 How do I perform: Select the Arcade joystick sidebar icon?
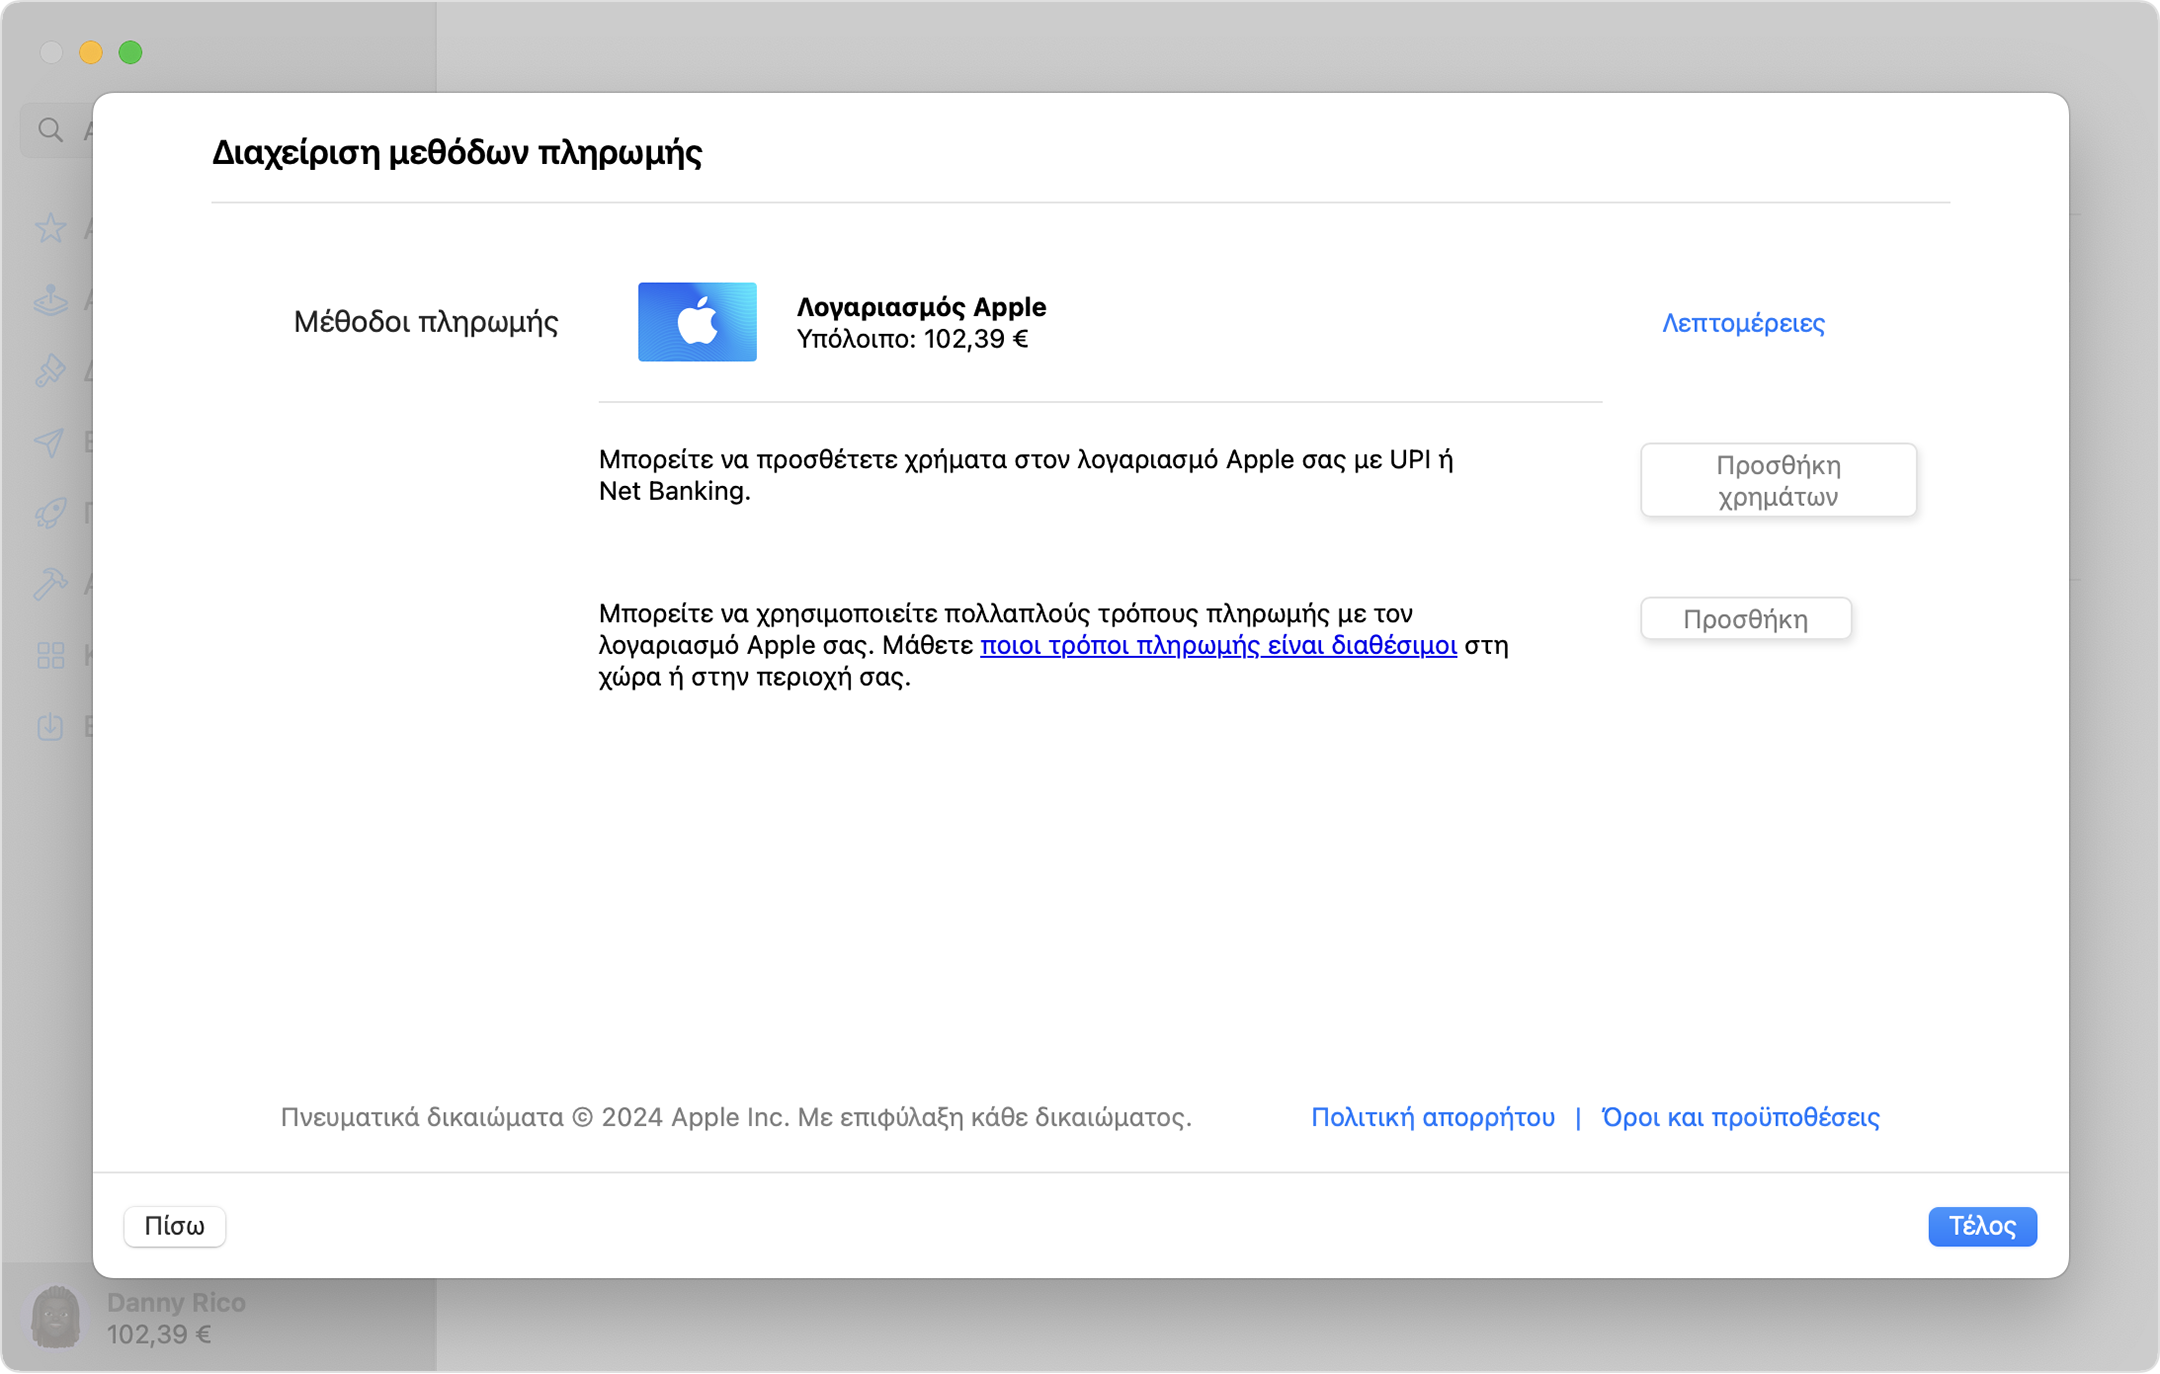50,300
